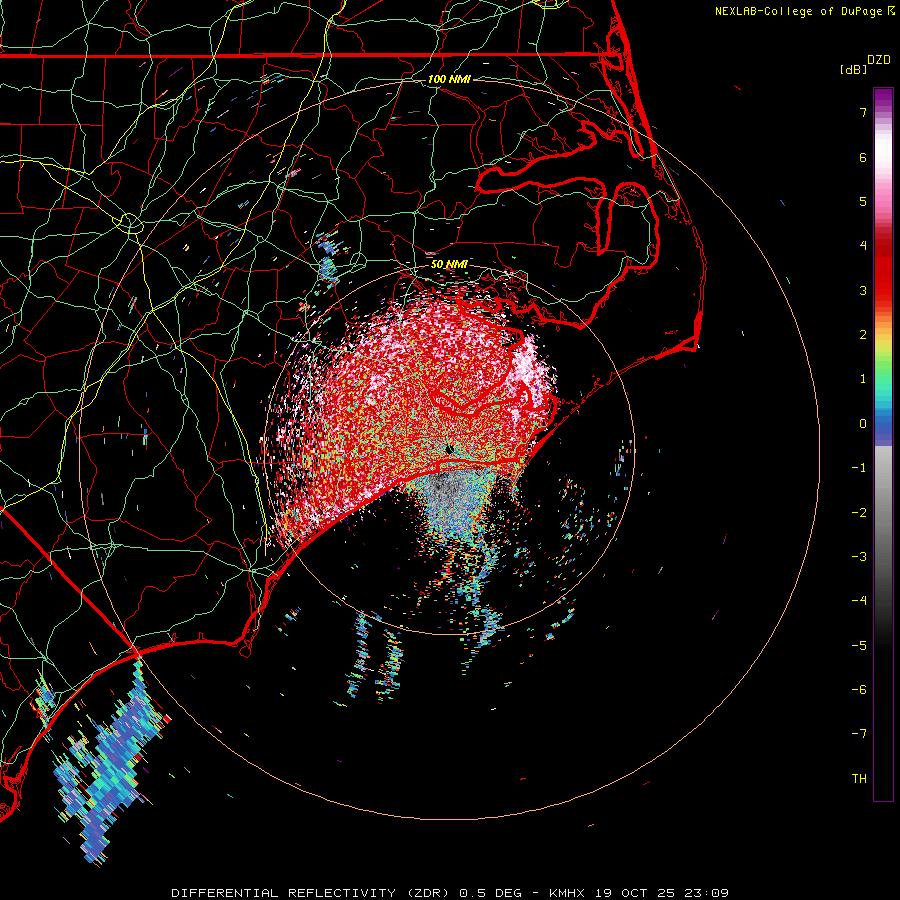Click the '-5' value on color scale
900x900 pixels.
(x=859, y=646)
